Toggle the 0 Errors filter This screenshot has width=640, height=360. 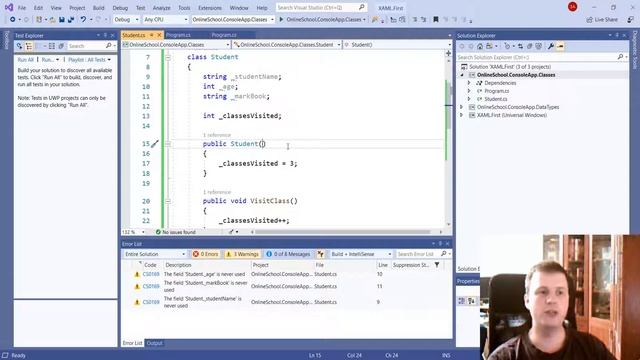[x=205, y=254]
